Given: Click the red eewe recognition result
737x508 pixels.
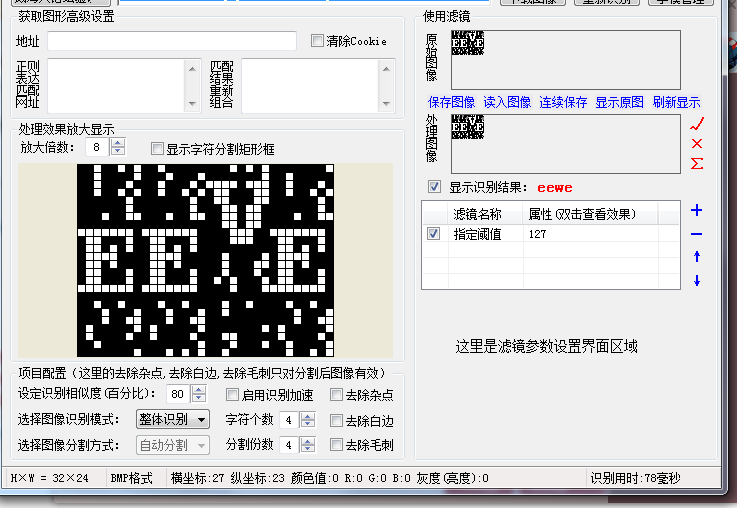Looking at the screenshot, I should pos(555,188).
